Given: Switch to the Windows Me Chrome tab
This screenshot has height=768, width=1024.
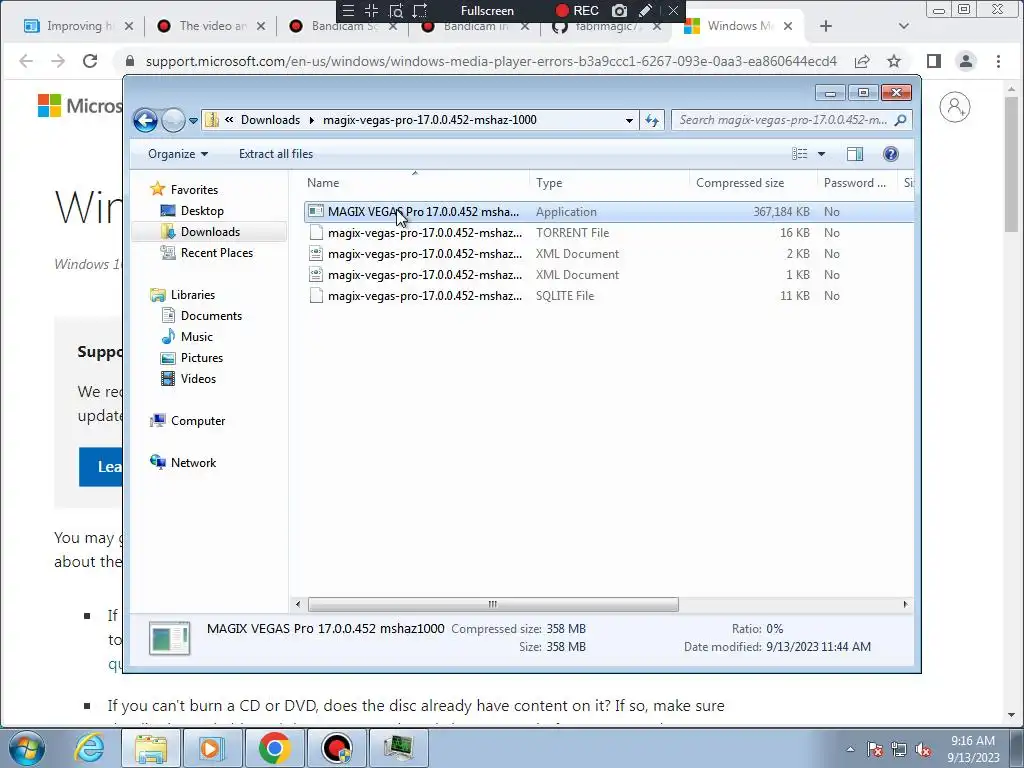Looking at the screenshot, I should [740, 26].
